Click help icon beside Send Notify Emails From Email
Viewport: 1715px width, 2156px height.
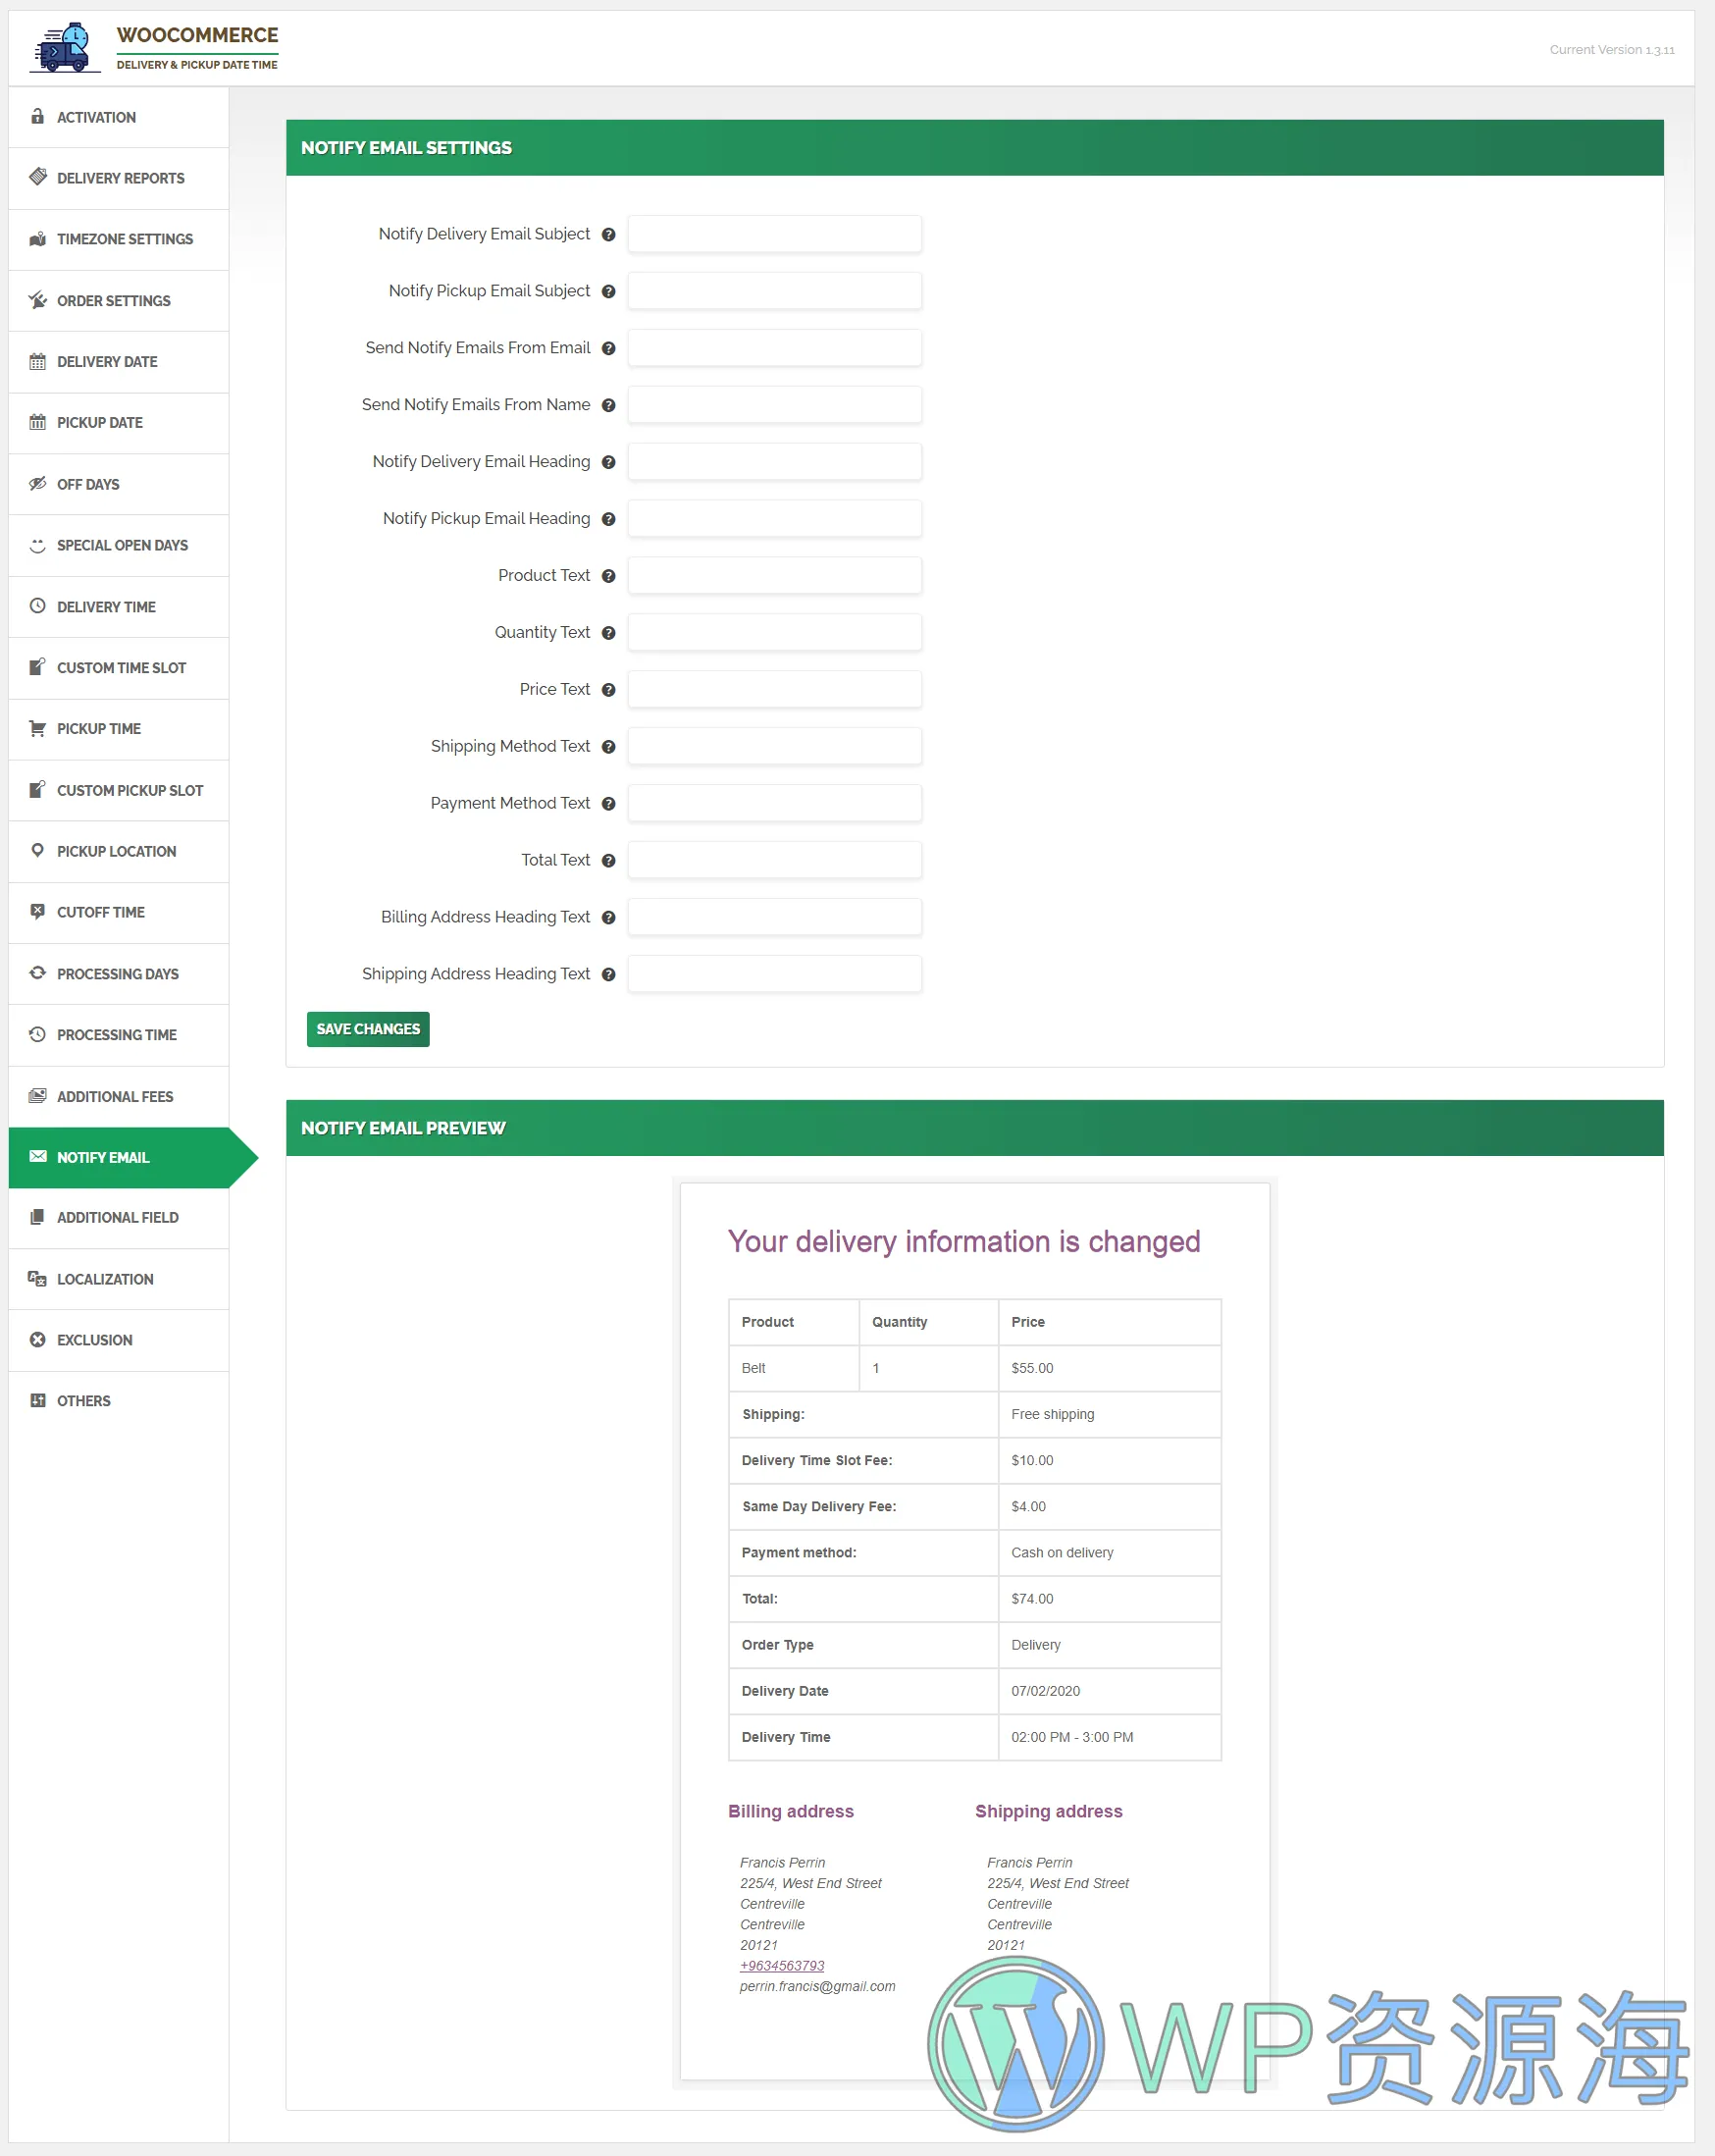[608, 349]
